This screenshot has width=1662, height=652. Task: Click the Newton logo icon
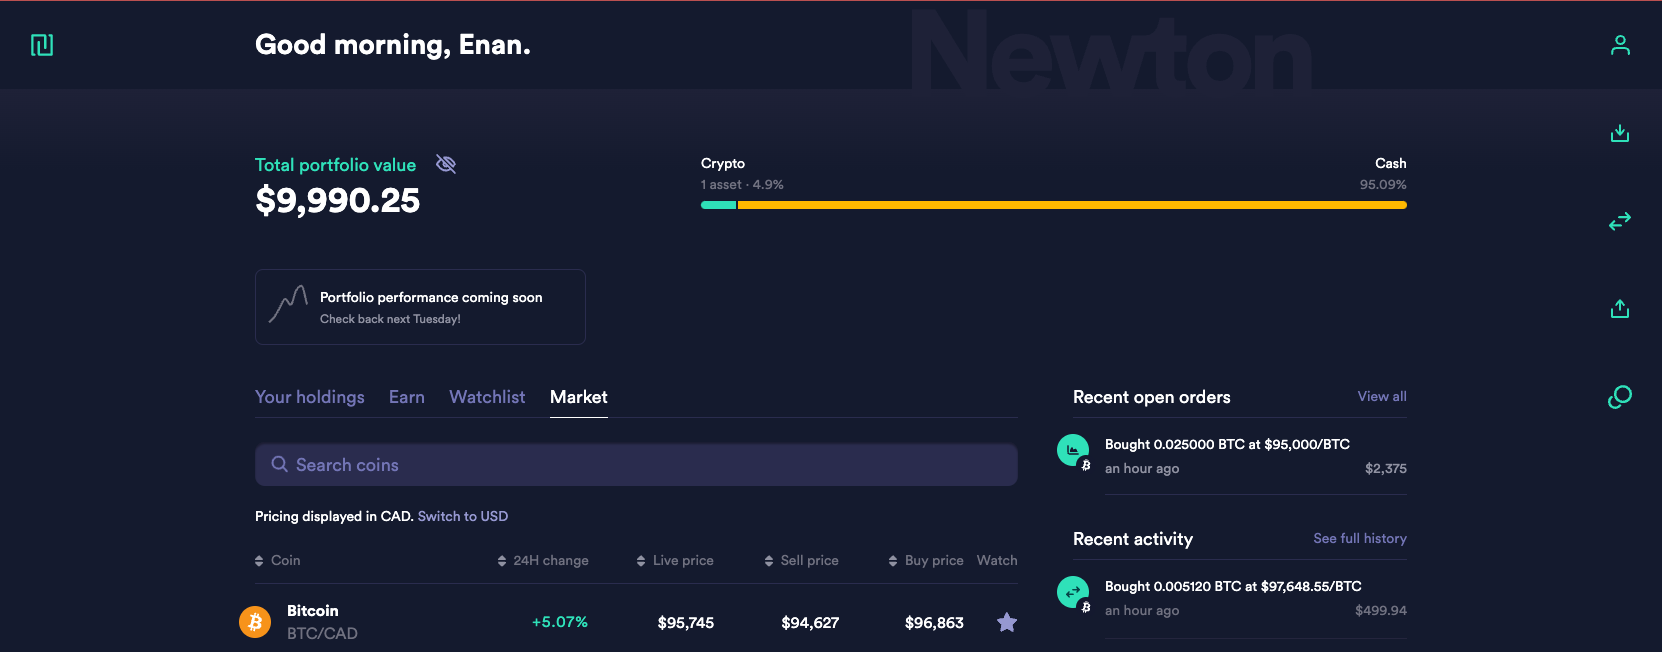click(42, 45)
